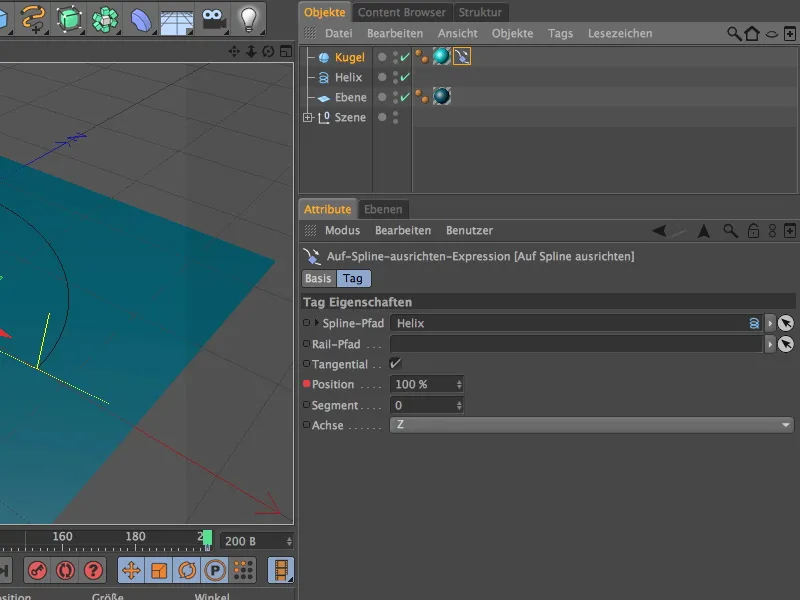Go back in Attribute manager history
800x600 pixels.
[659, 231]
